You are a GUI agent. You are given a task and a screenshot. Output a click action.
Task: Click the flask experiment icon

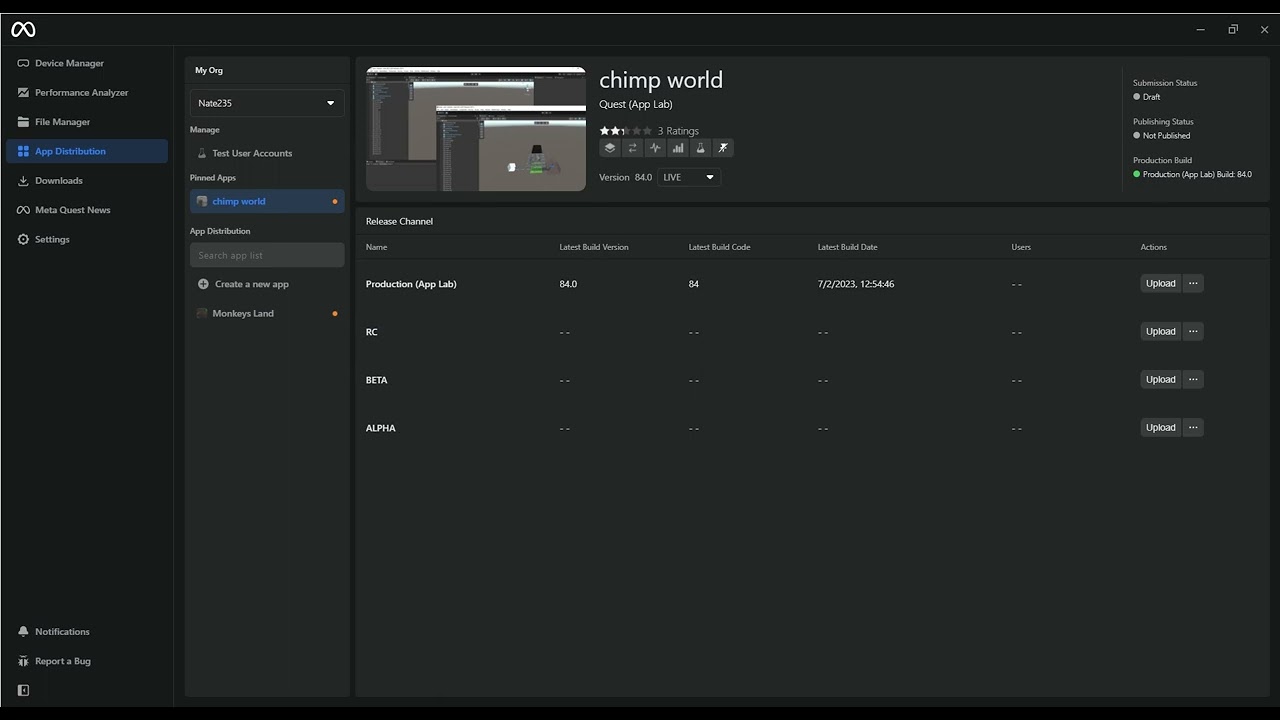tap(701, 148)
